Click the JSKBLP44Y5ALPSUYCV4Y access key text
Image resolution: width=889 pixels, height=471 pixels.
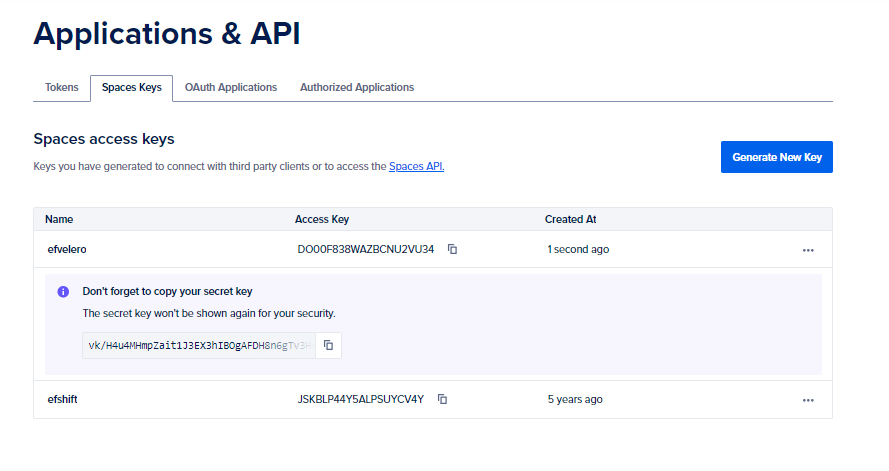click(360, 399)
